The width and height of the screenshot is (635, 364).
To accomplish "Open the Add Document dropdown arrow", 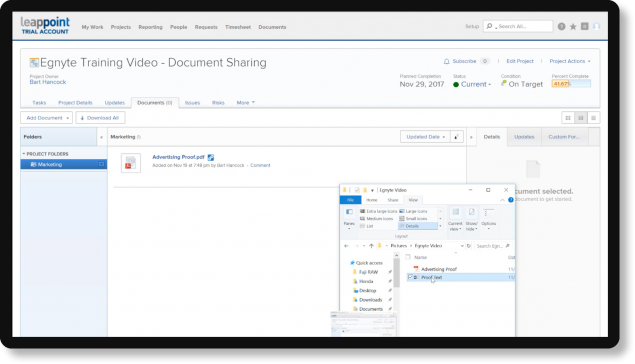I will click(68, 118).
